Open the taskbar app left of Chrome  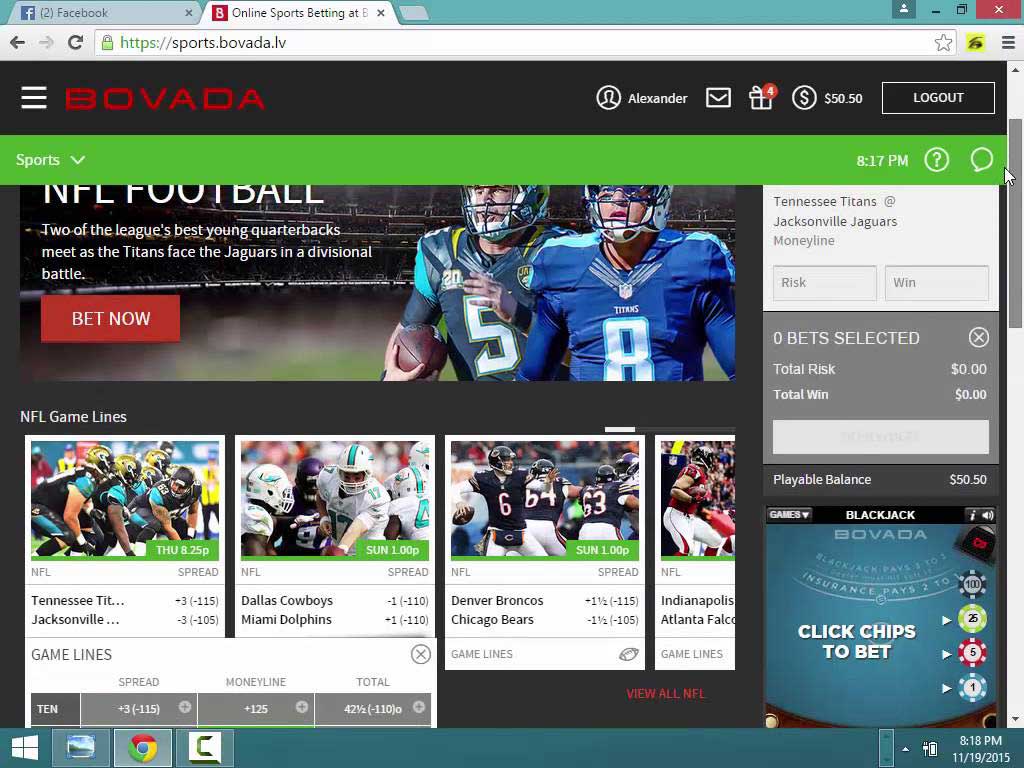coord(81,748)
